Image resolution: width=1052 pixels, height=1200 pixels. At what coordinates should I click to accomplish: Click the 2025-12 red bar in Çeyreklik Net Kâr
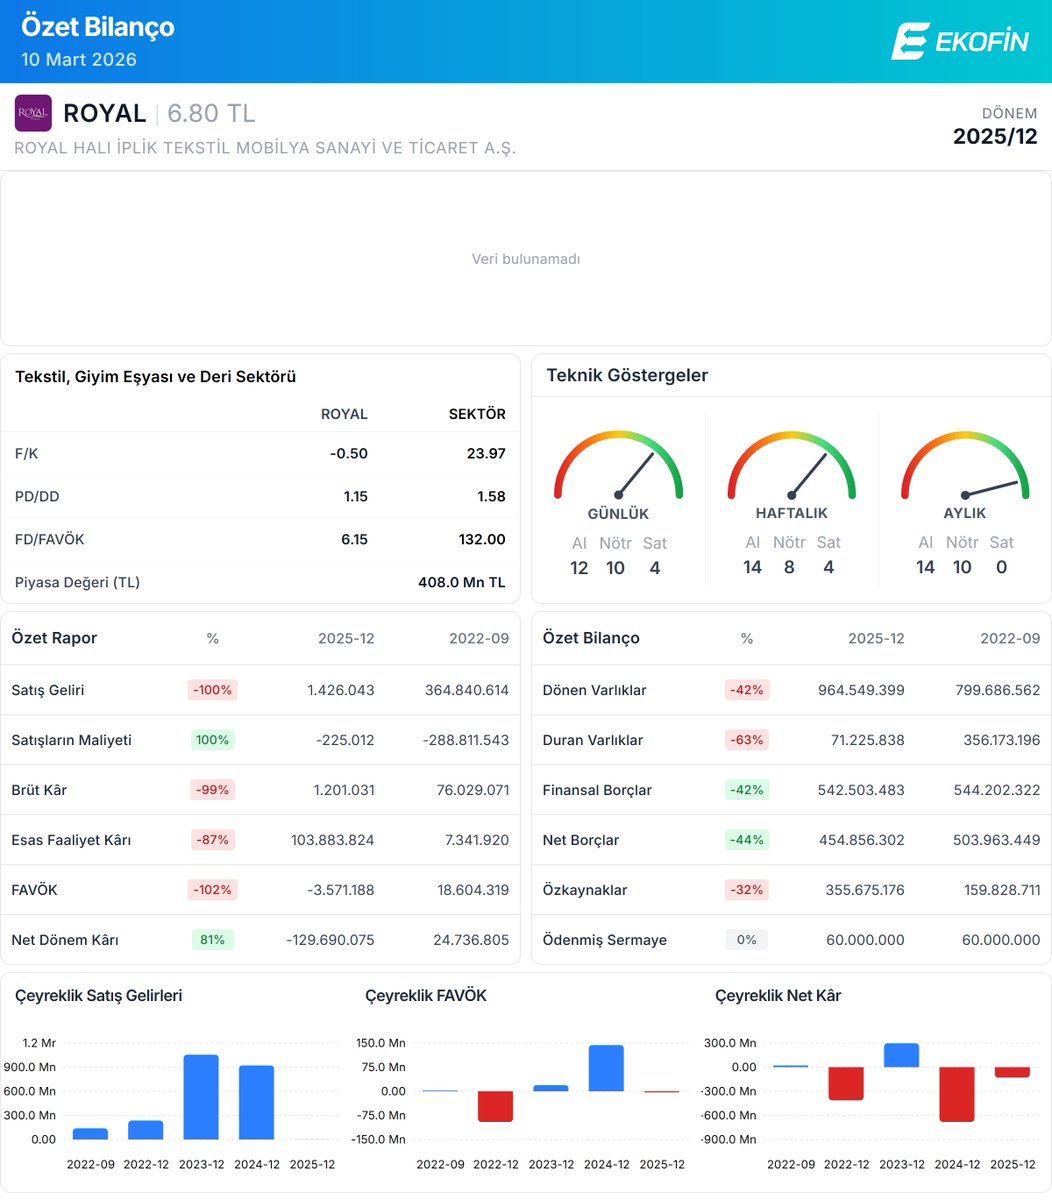[1012, 1072]
